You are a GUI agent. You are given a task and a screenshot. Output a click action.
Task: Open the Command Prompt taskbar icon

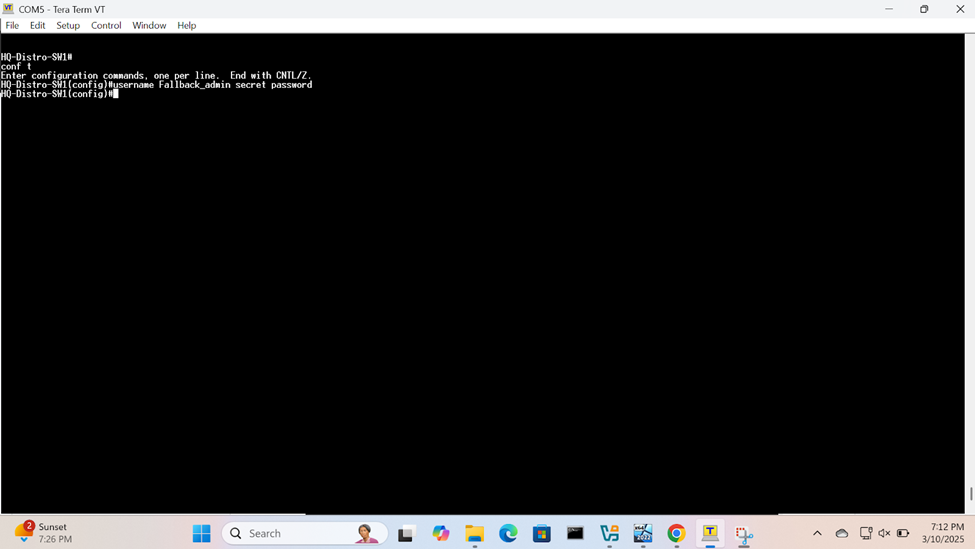(x=575, y=533)
